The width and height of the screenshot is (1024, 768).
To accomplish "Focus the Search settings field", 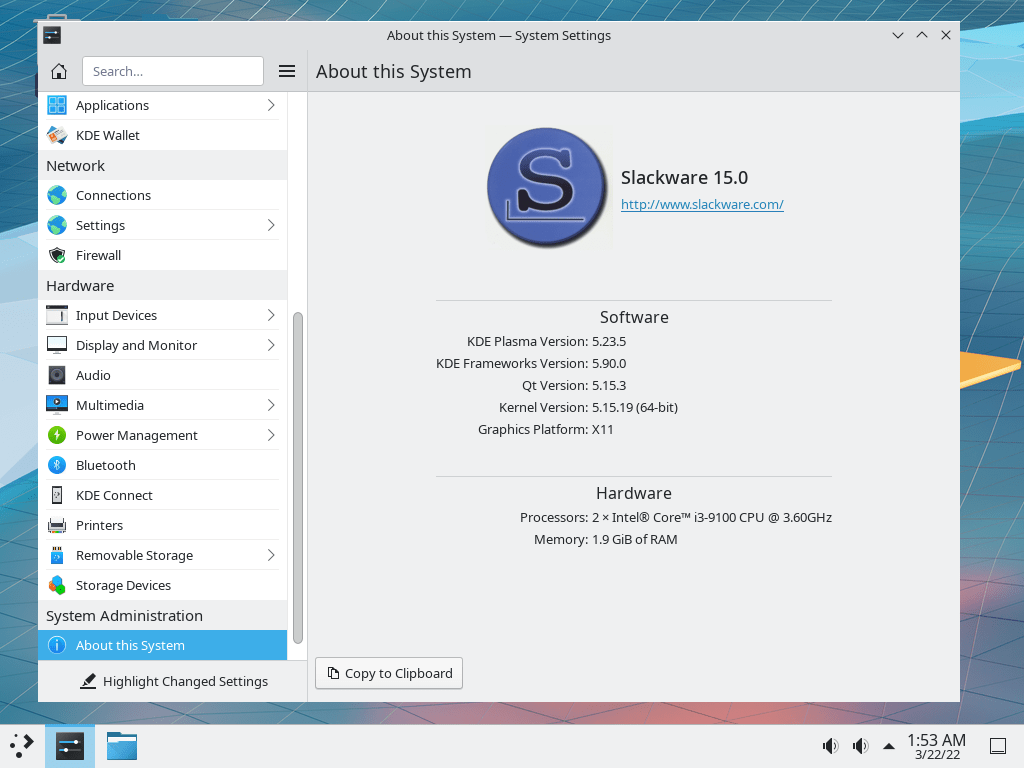I will coord(173,71).
